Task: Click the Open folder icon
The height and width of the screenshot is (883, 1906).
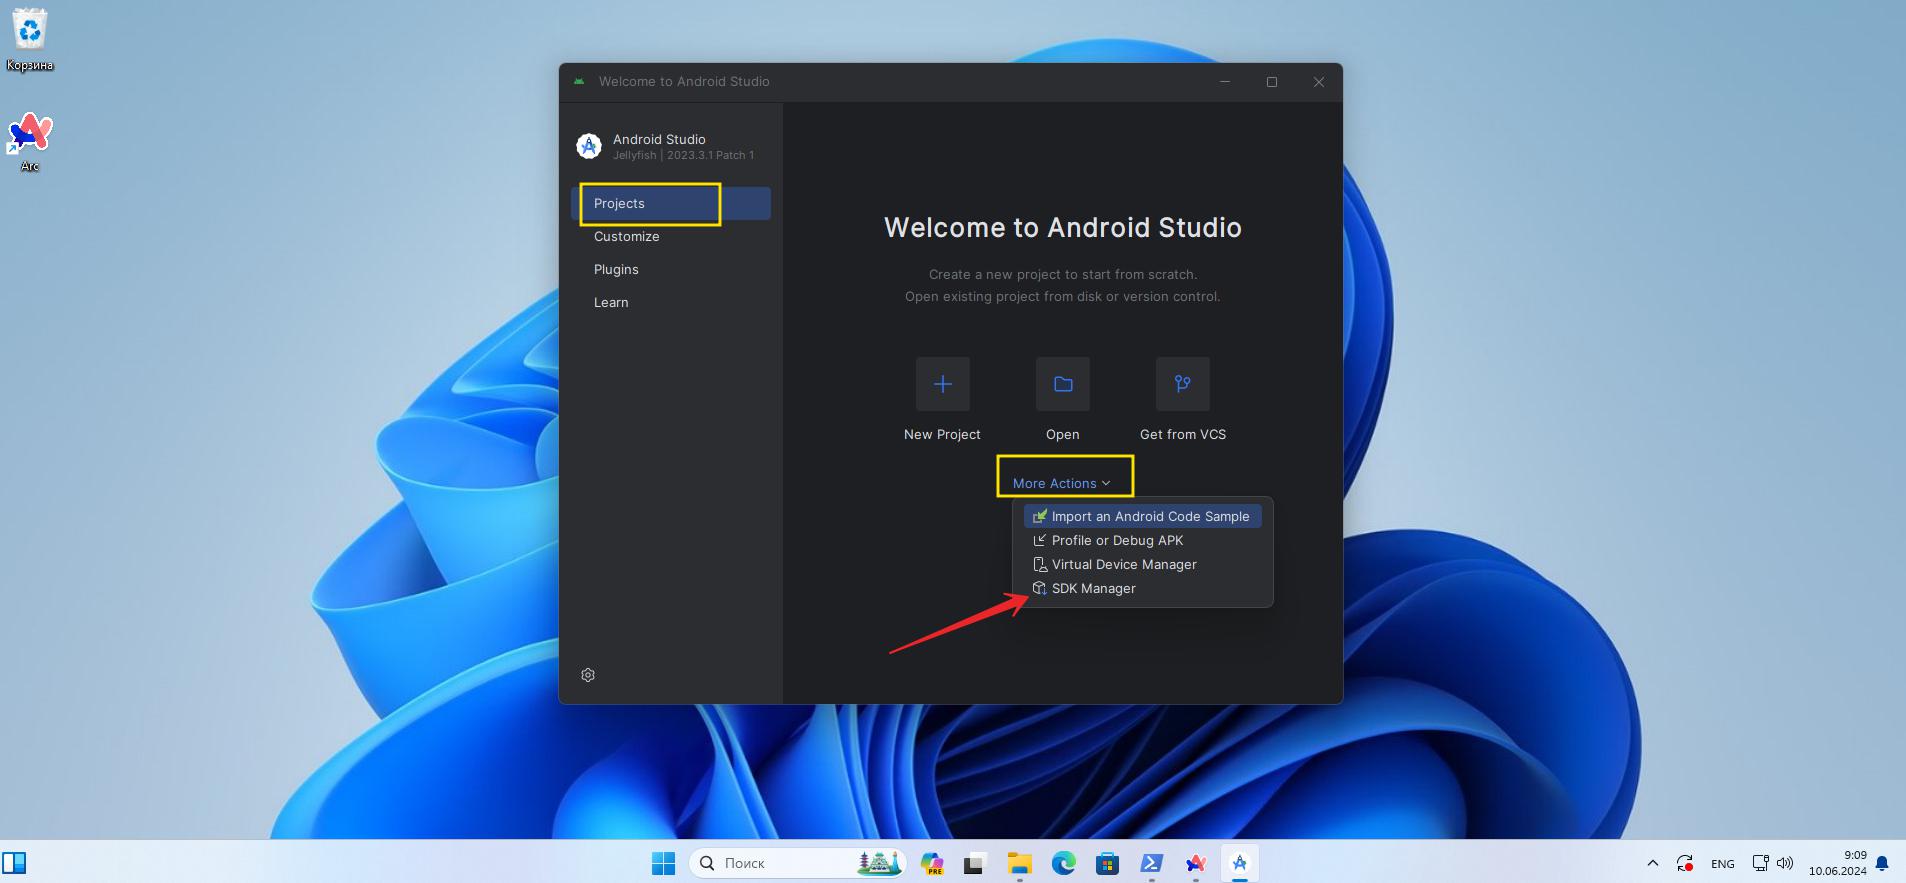Action: [x=1062, y=384]
